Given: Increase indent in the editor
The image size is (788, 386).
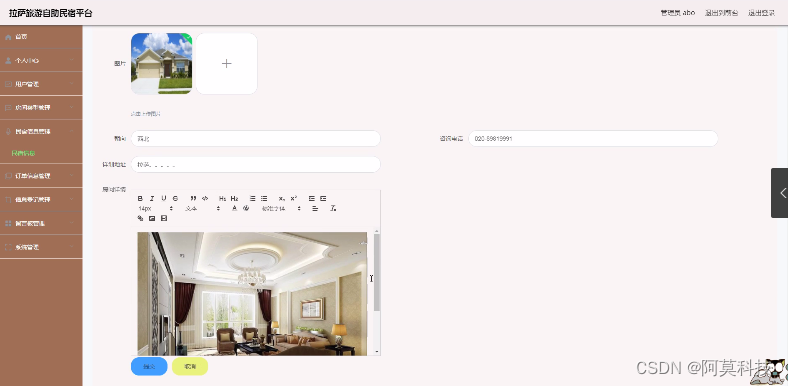Looking at the screenshot, I should [323, 199].
